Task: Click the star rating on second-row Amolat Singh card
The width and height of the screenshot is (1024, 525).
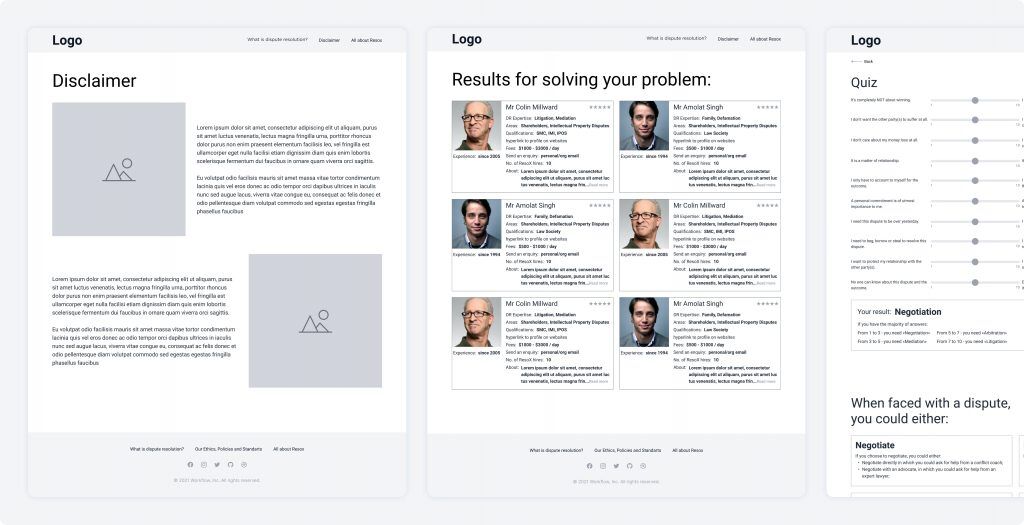Action: [600, 206]
